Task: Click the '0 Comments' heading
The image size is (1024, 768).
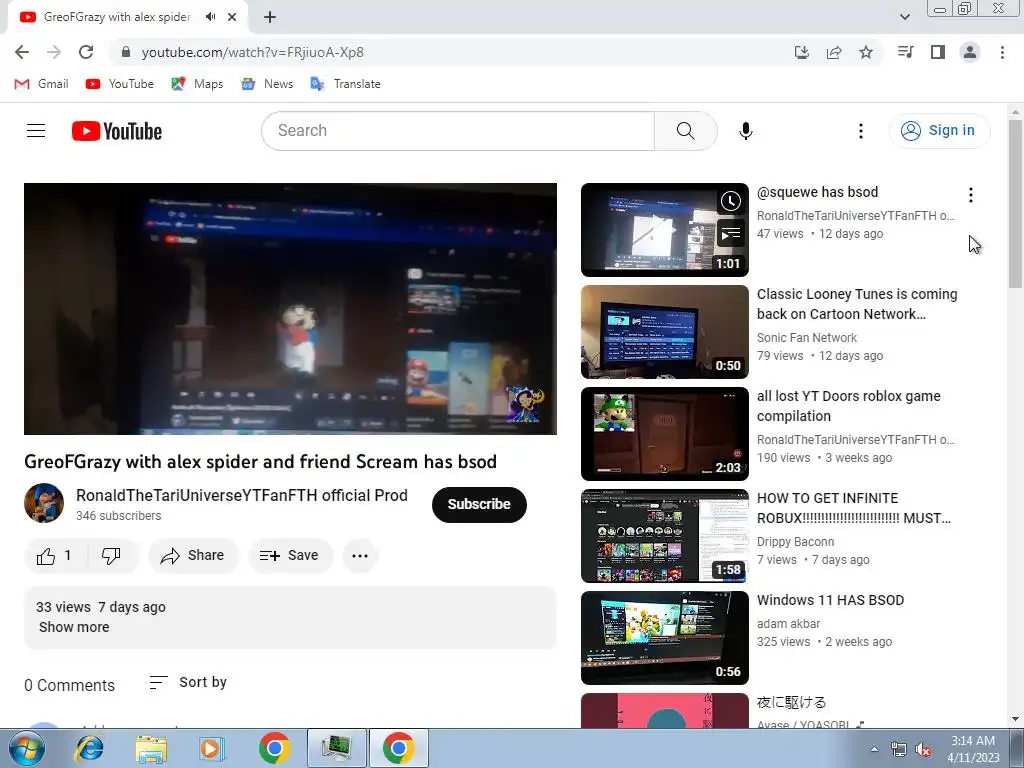Action: tap(69, 685)
